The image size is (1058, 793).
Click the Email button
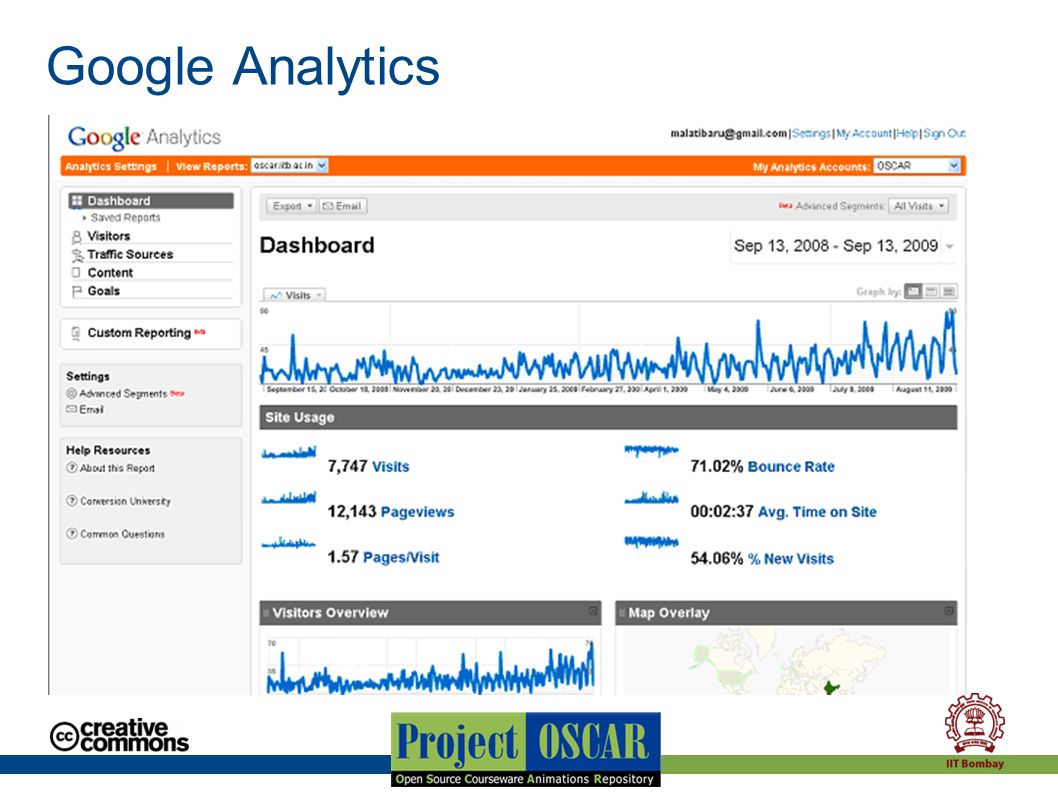343,207
